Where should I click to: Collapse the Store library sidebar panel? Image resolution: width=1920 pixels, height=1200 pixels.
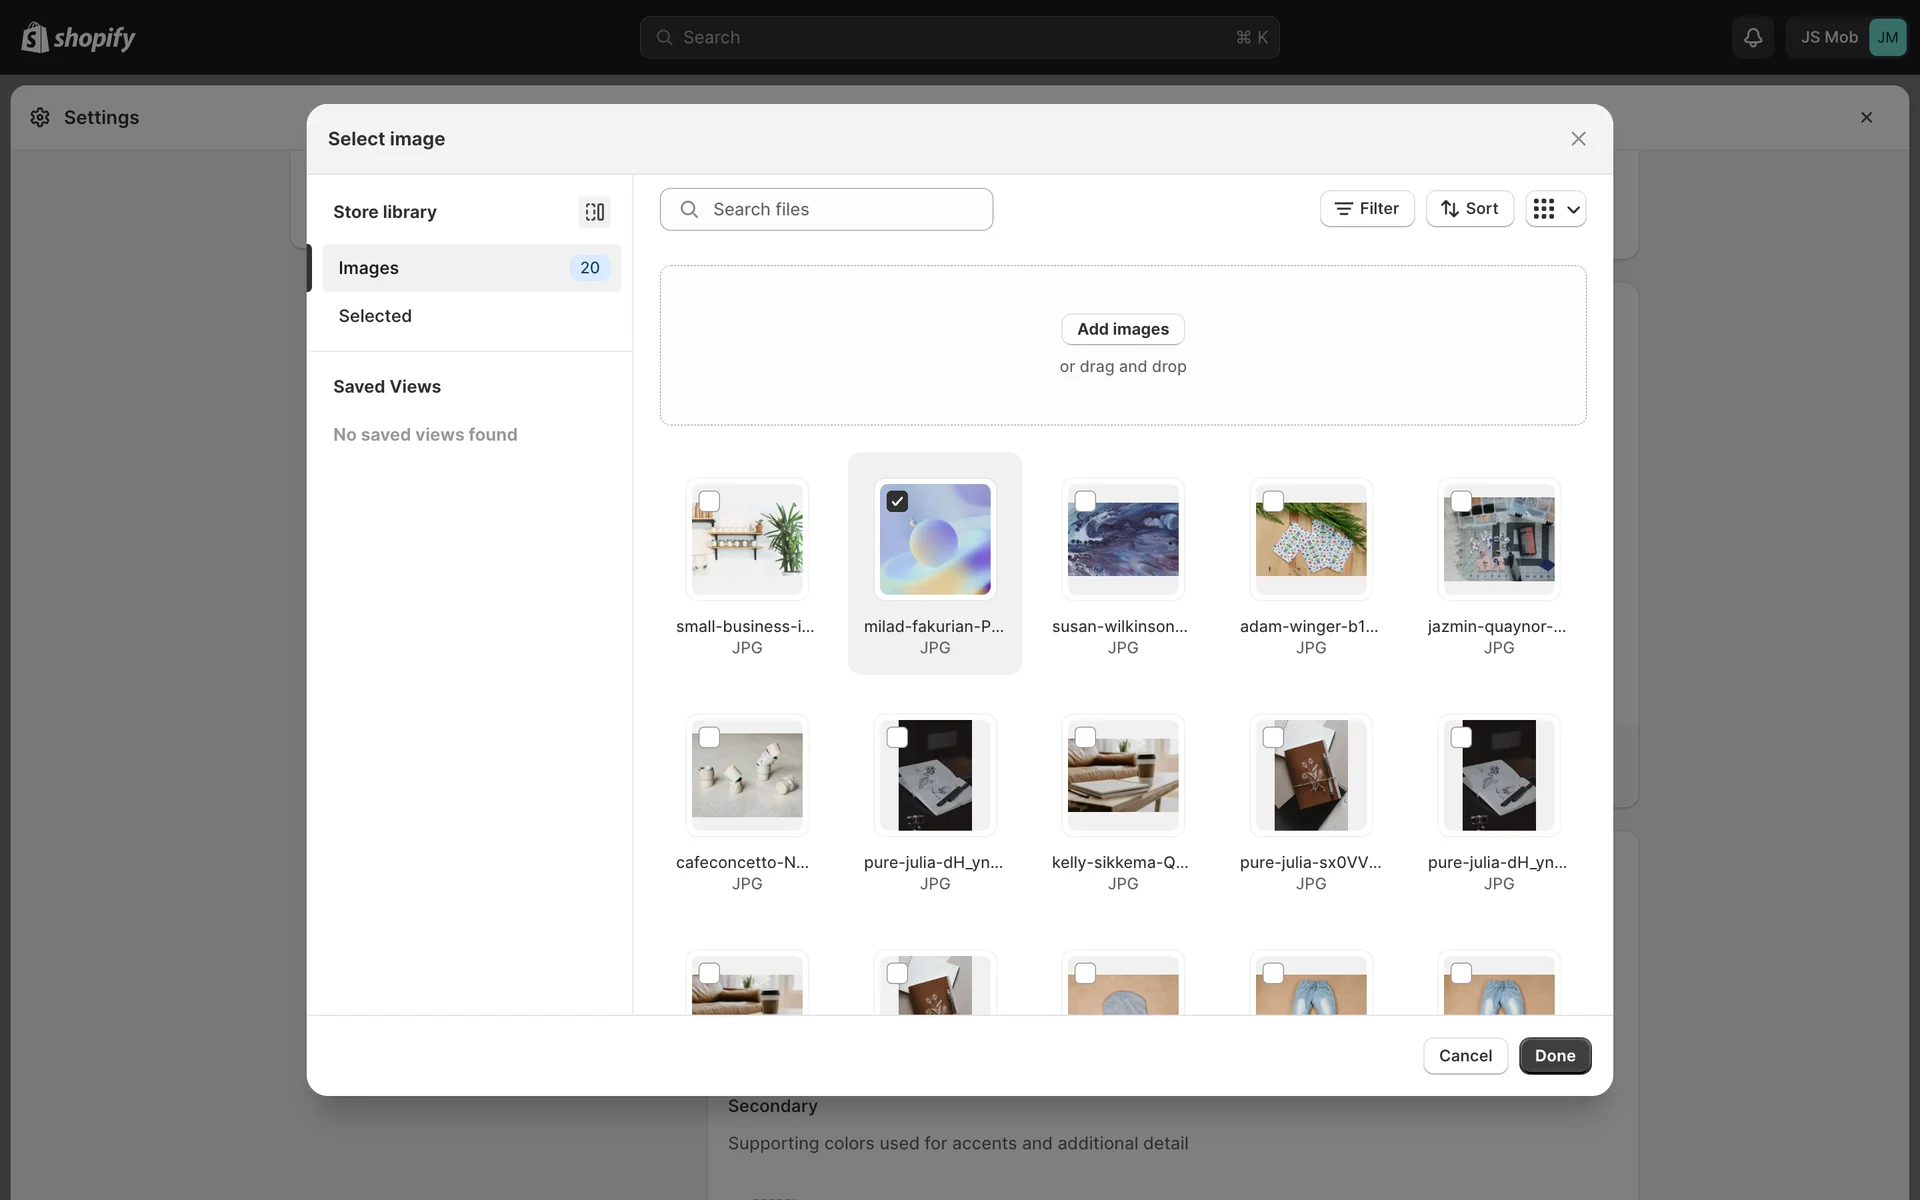coord(594,212)
